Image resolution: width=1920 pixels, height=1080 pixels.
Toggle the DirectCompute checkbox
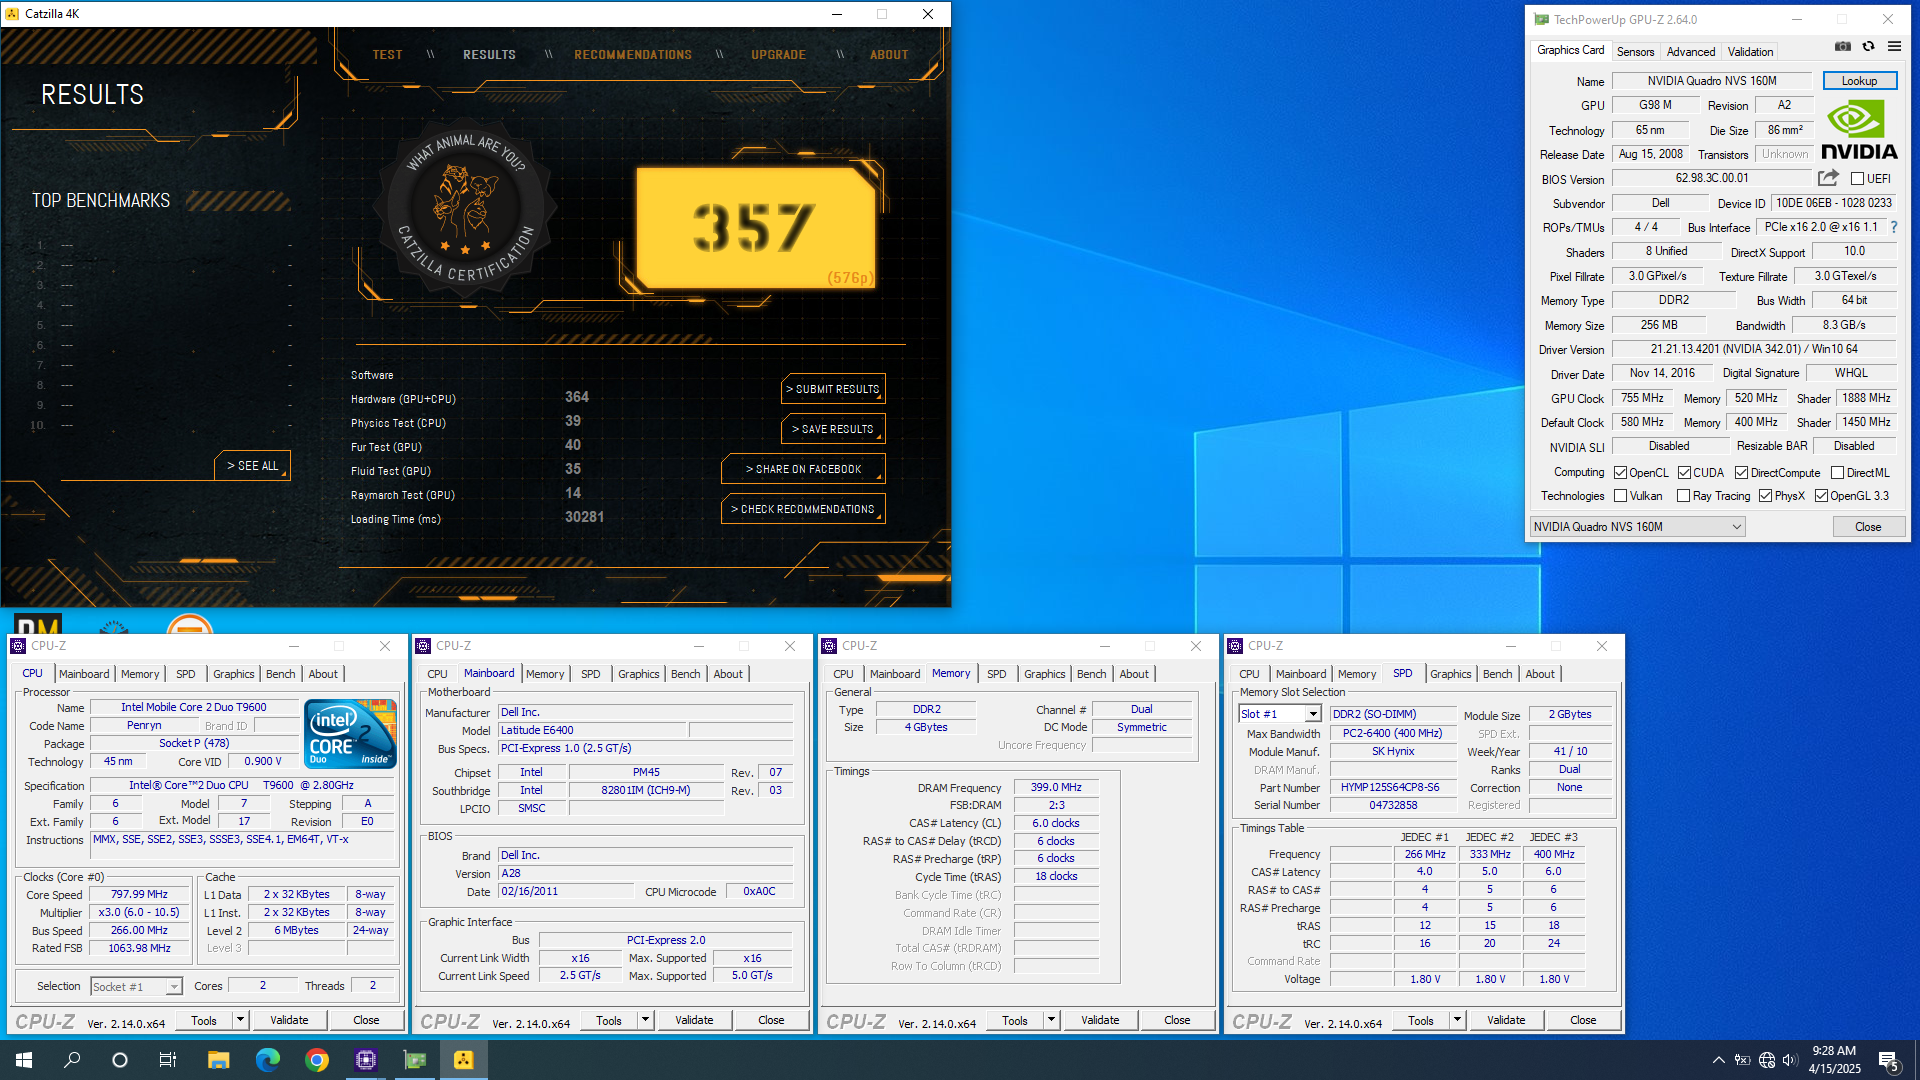(1741, 473)
